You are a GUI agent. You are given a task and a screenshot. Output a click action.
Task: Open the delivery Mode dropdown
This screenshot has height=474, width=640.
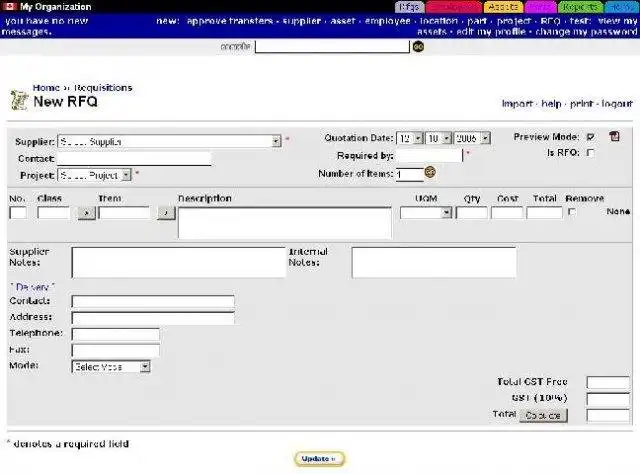111,367
